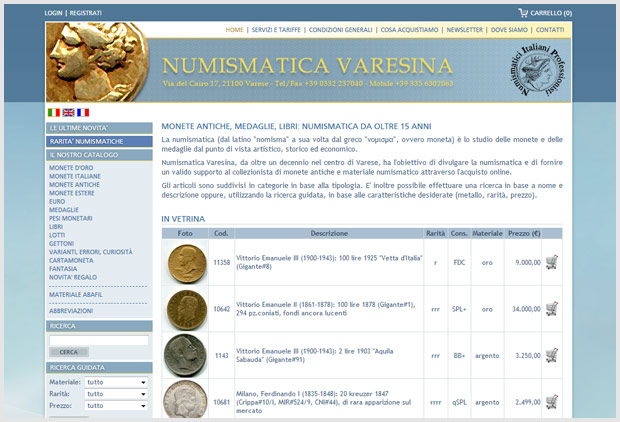Open CARRELLO (0) link
The height and width of the screenshot is (422, 620).
pos(551,13)
